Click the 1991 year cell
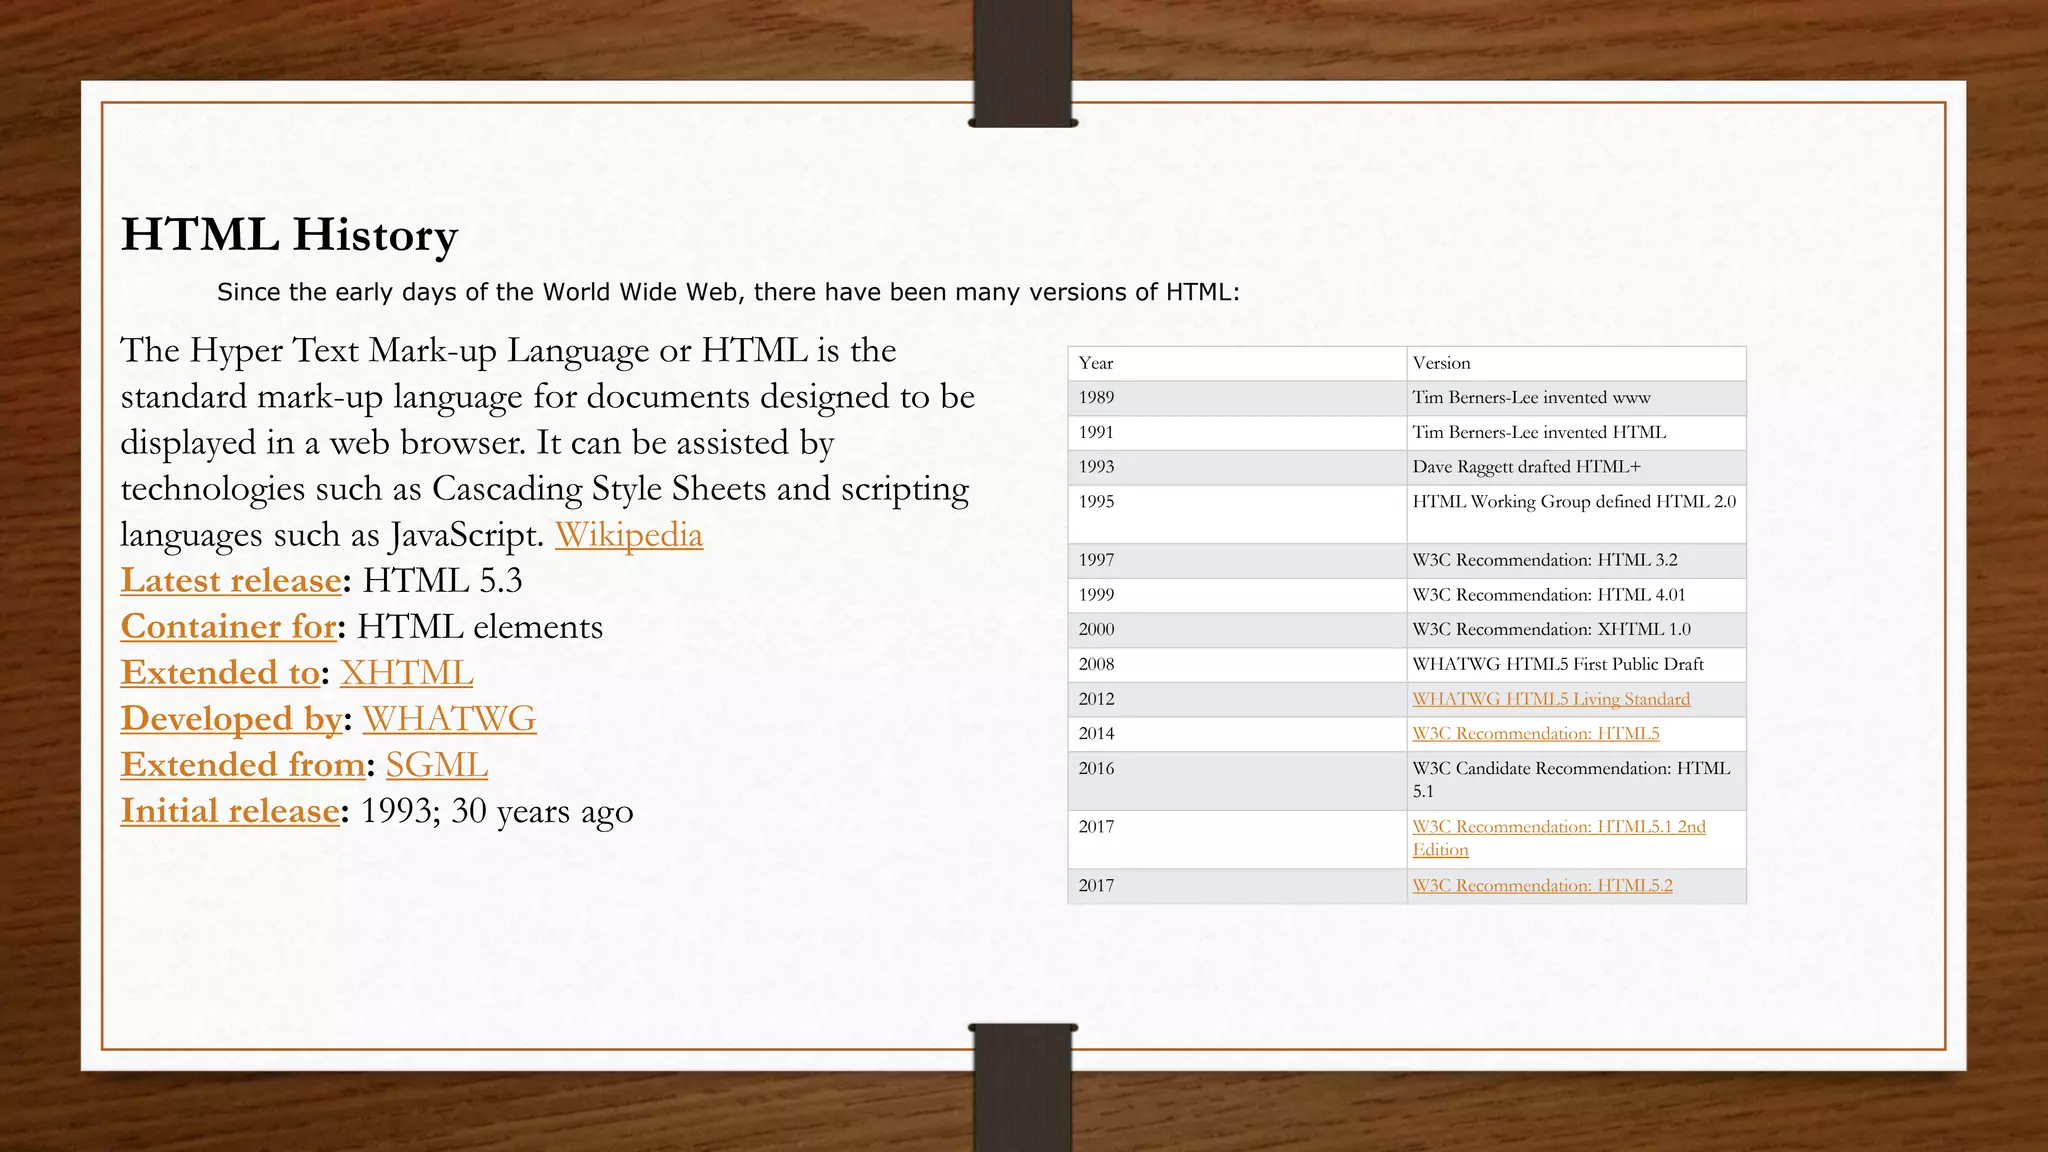This screenshot has height=1152, width=2048. pos(1237,433)
